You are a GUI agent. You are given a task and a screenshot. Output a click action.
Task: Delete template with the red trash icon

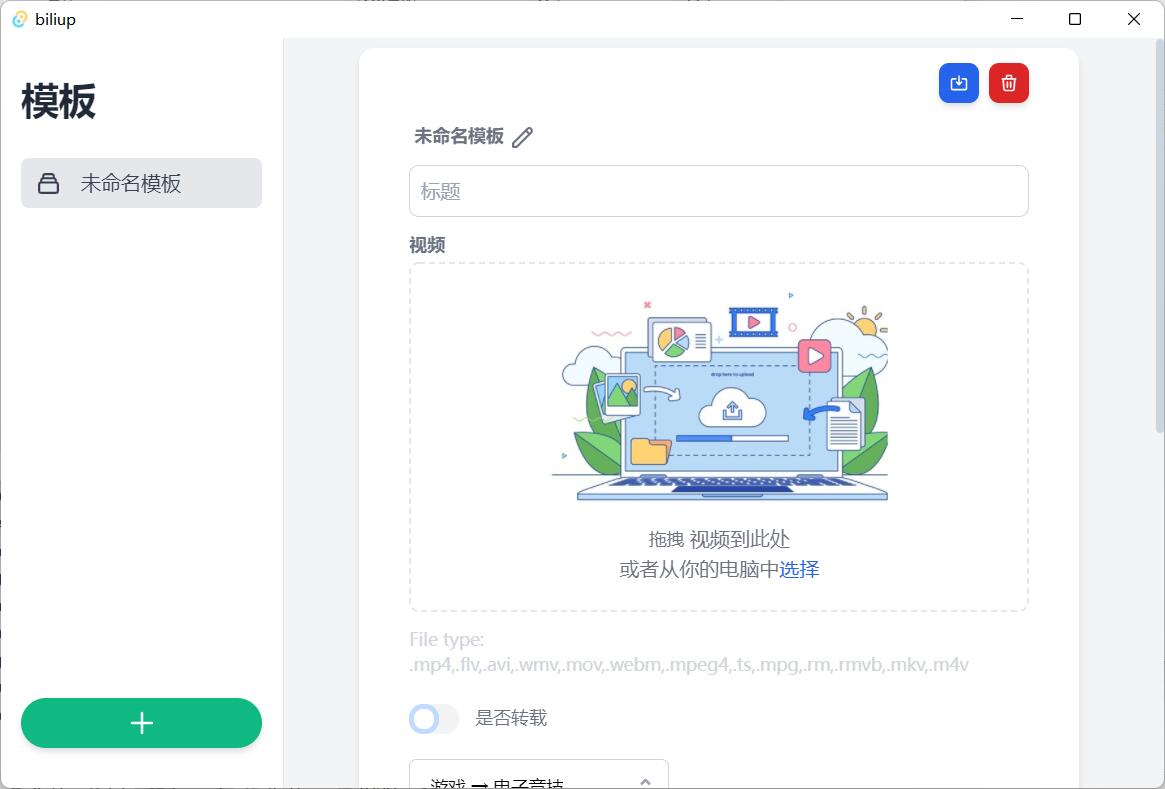(x=1008, y=83)
